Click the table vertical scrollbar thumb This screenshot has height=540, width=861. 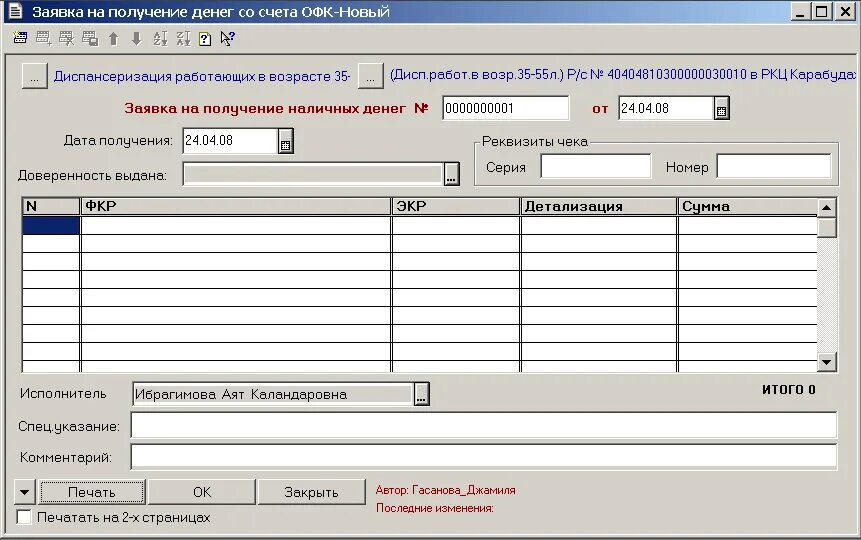[x=826, y=227]
